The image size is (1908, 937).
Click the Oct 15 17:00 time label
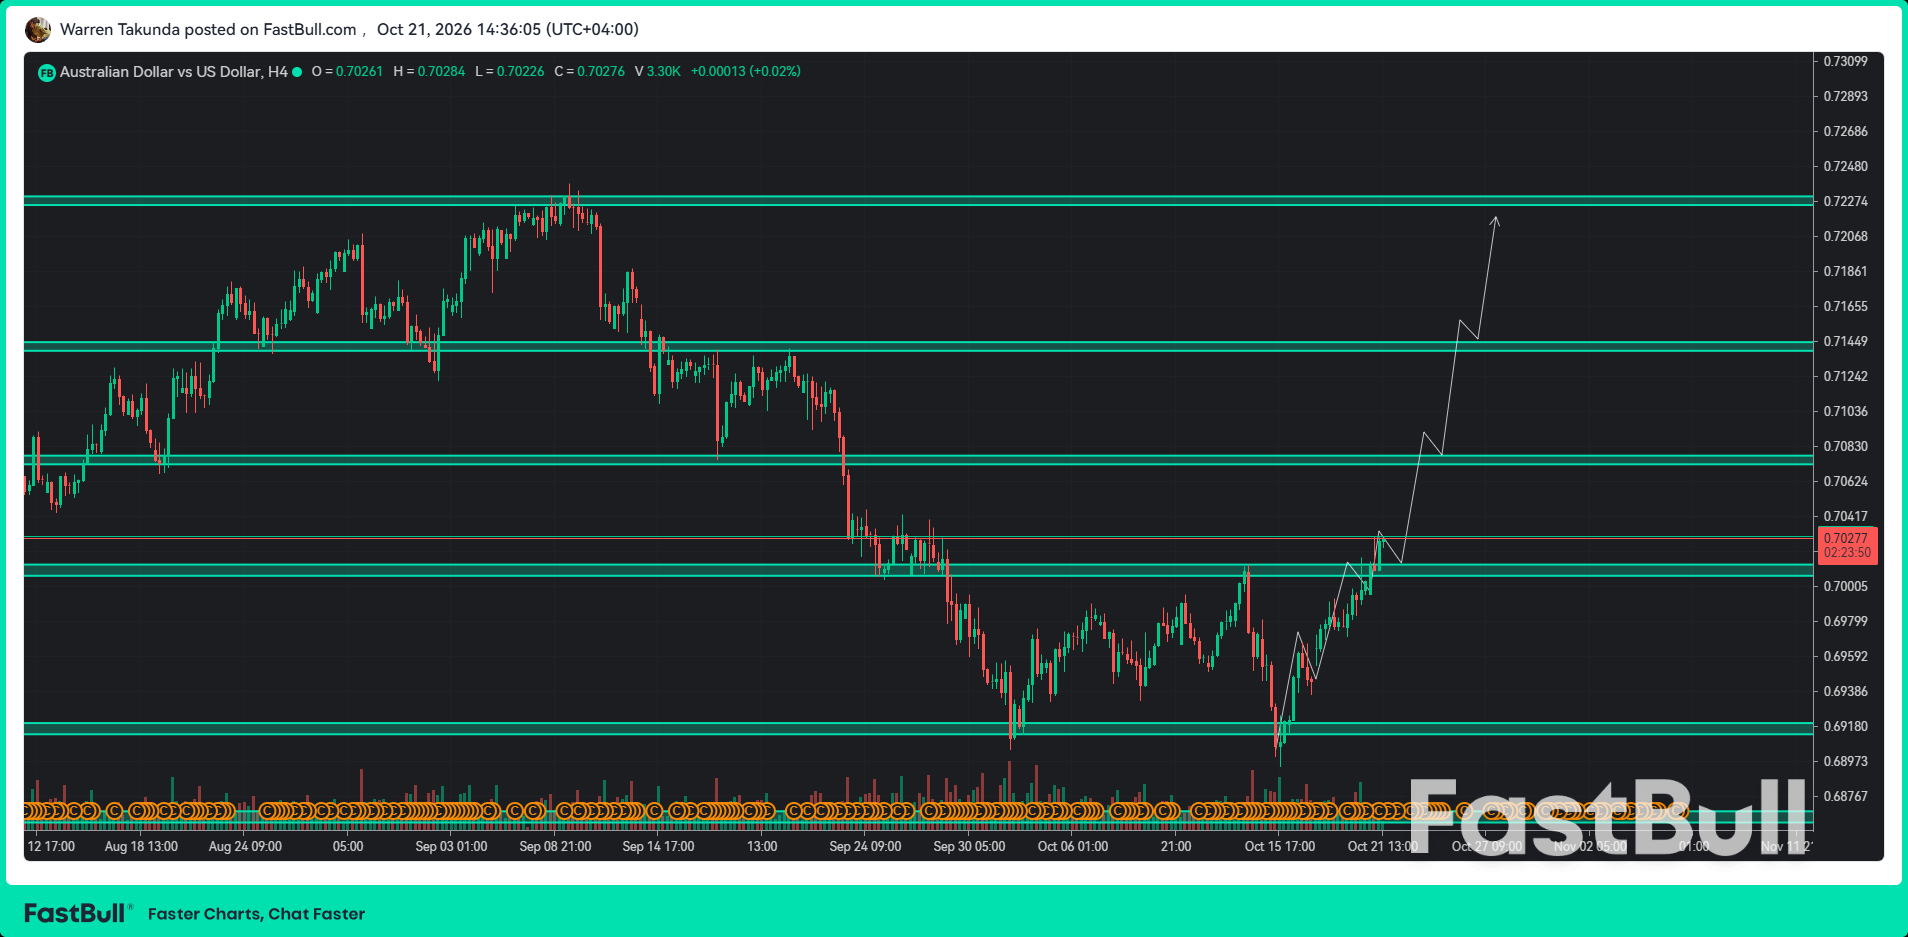1280,846
